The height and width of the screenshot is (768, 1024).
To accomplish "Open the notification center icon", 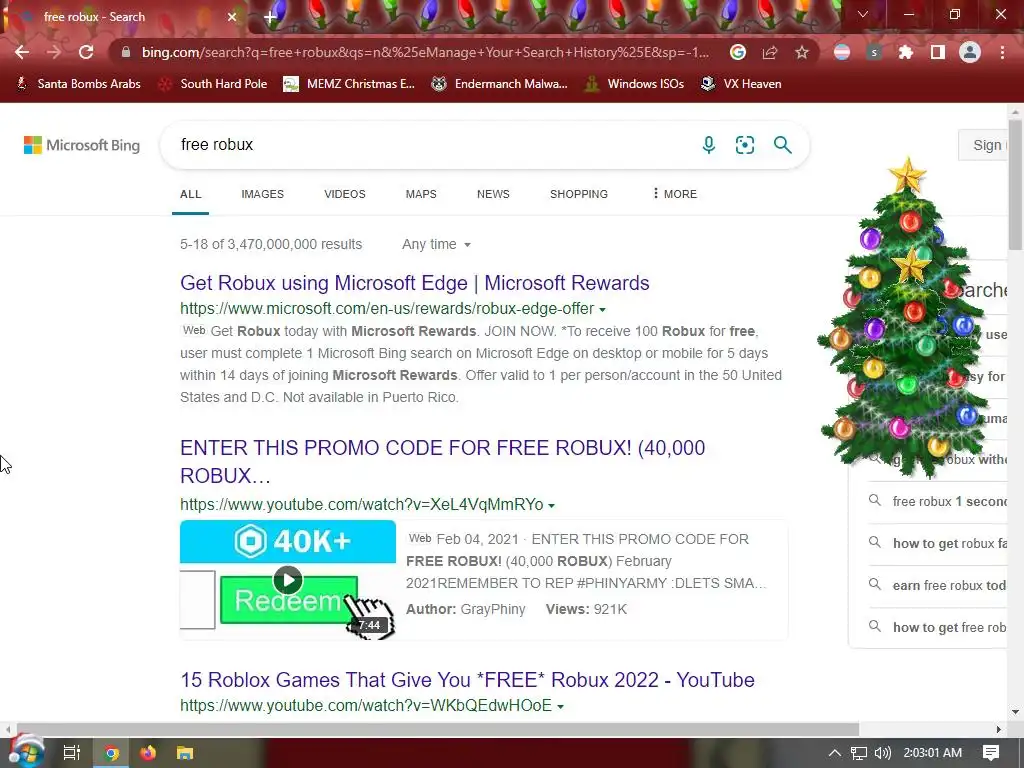I will coord(991,753).
